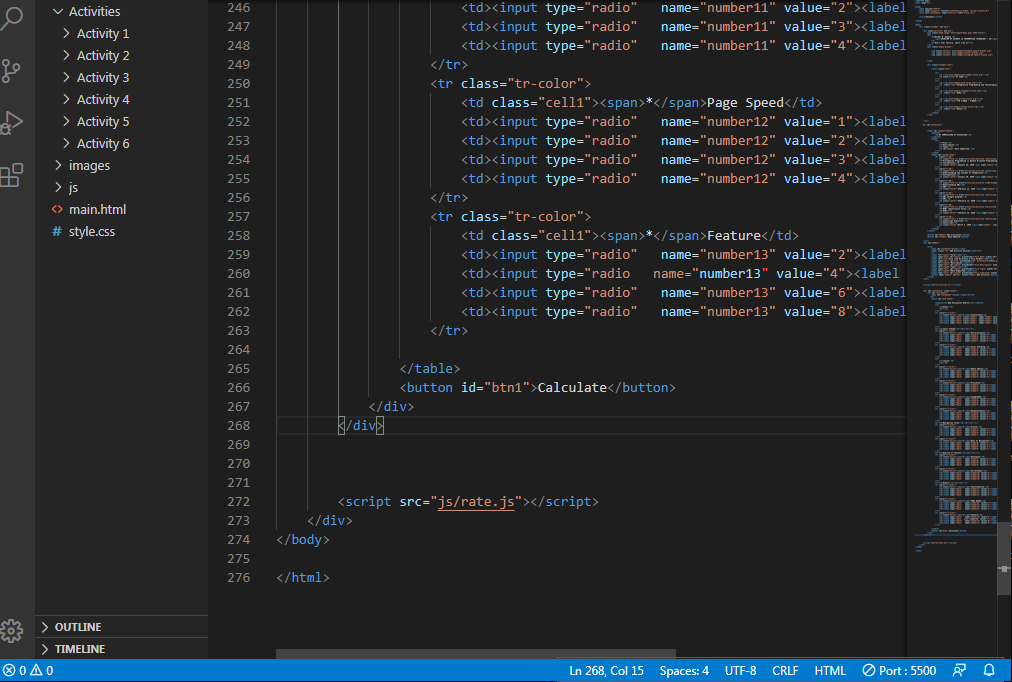Stop Live Server on Port : 5500

click(x=899, y=670)
